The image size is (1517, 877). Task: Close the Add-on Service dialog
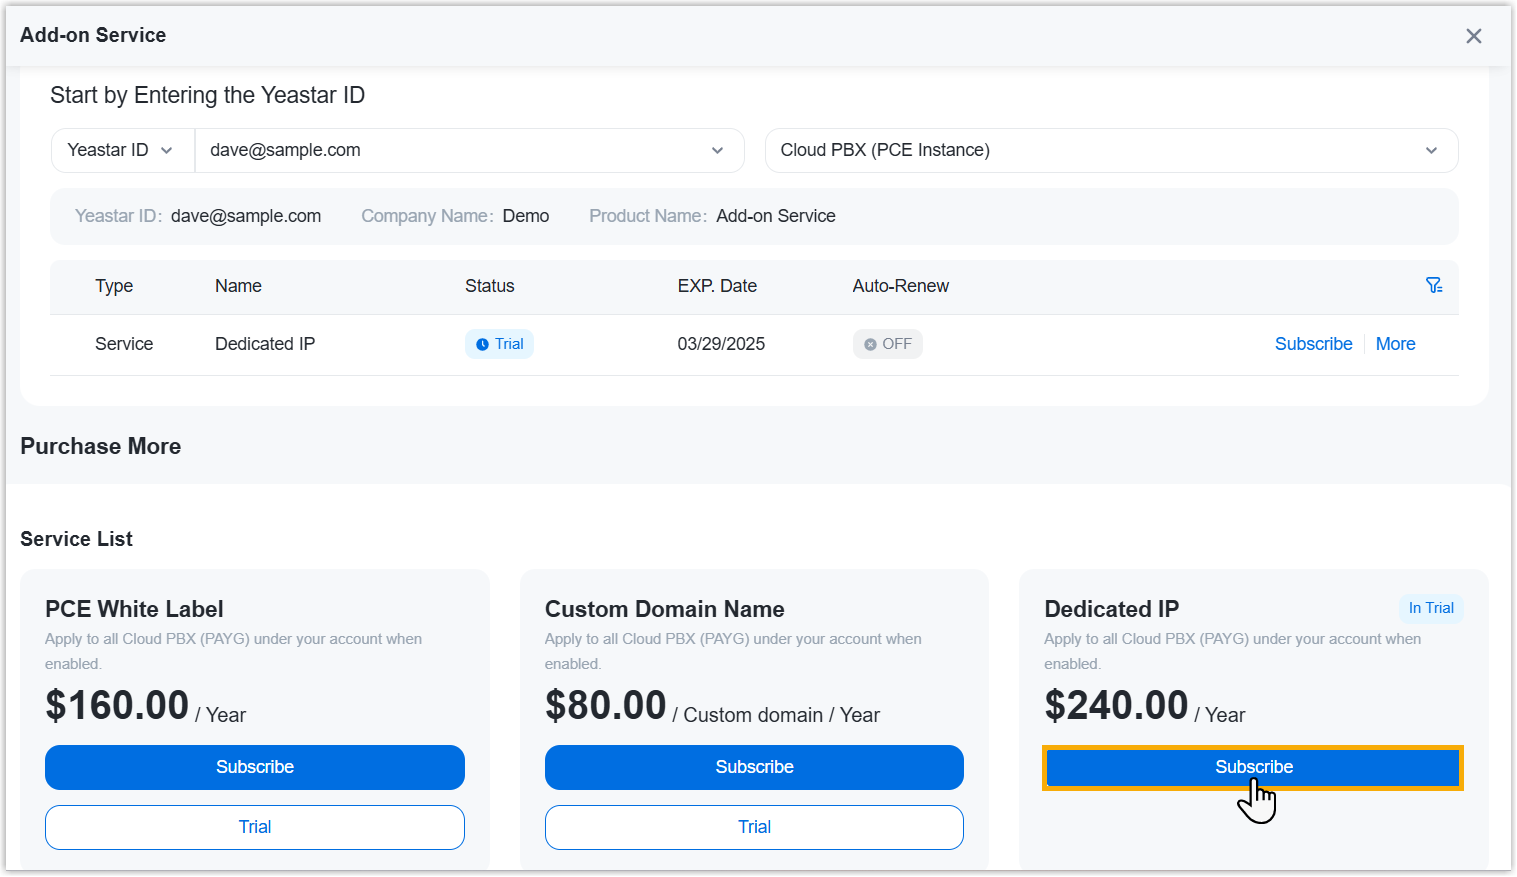click(x=1473, y=36)
